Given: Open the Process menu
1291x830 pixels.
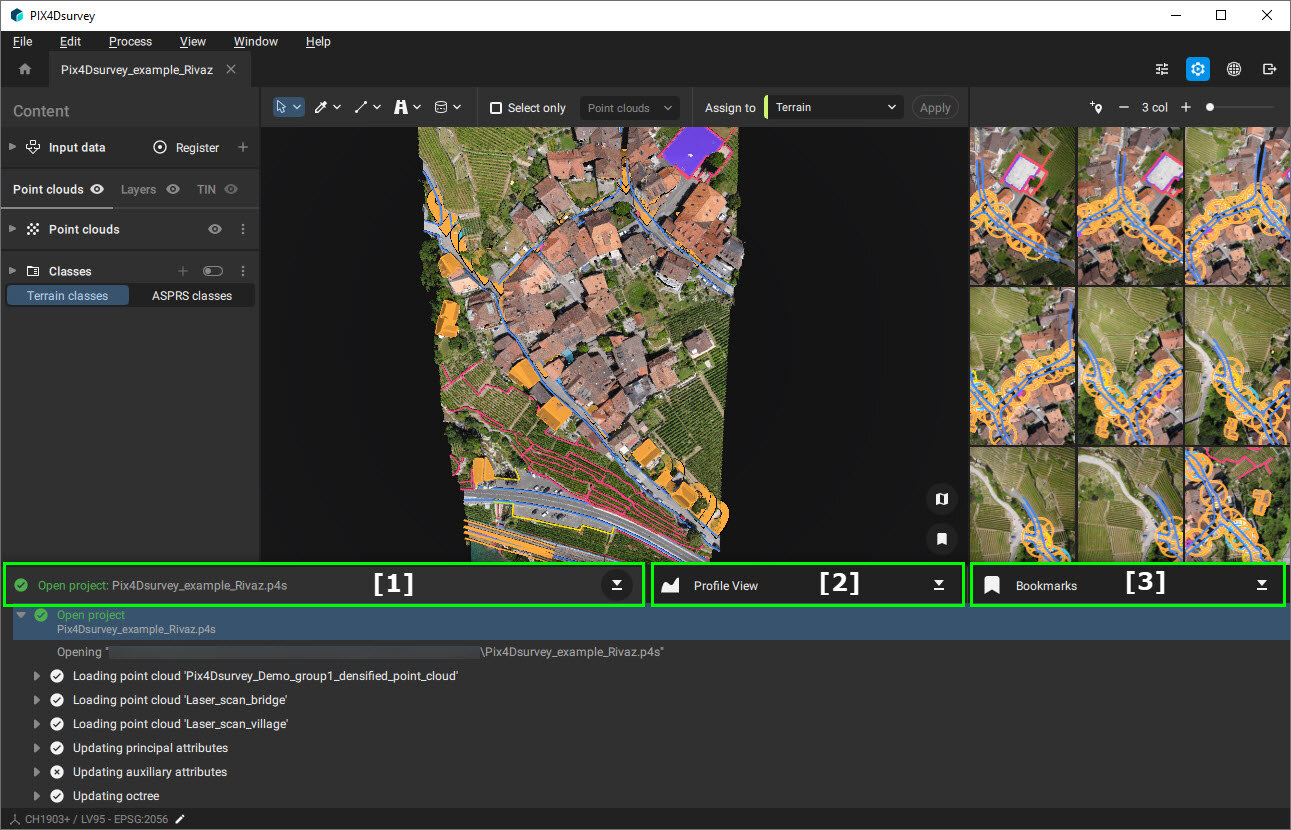Looking at the screenshot, I should tap(130, 42).
